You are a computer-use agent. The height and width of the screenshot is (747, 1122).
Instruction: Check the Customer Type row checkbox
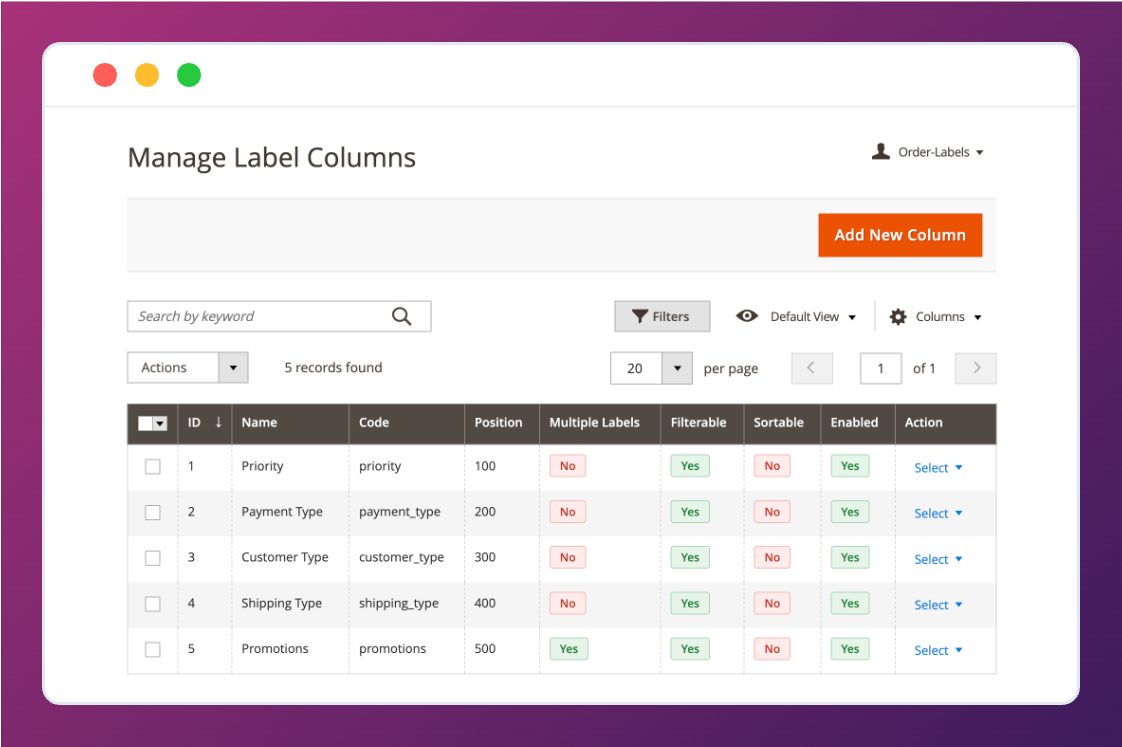pyautogui.click(x=152, y=558)
